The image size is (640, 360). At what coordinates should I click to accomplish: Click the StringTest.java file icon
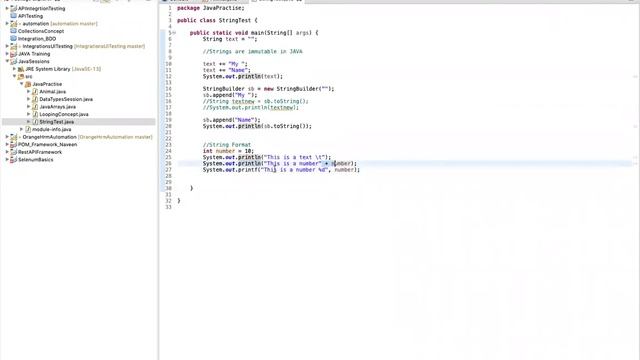35,122
